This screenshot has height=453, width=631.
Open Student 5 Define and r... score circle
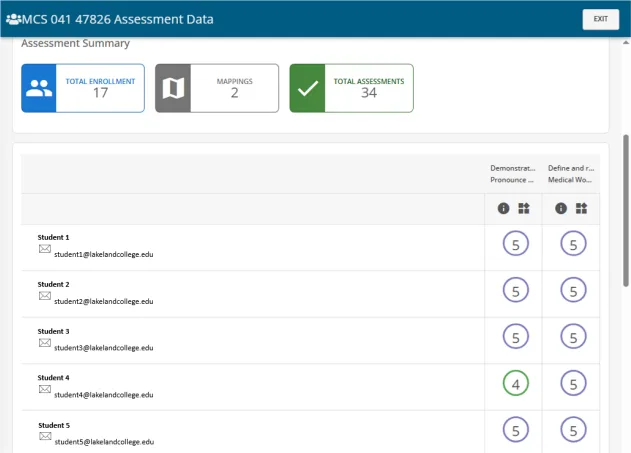pos(573,429)
